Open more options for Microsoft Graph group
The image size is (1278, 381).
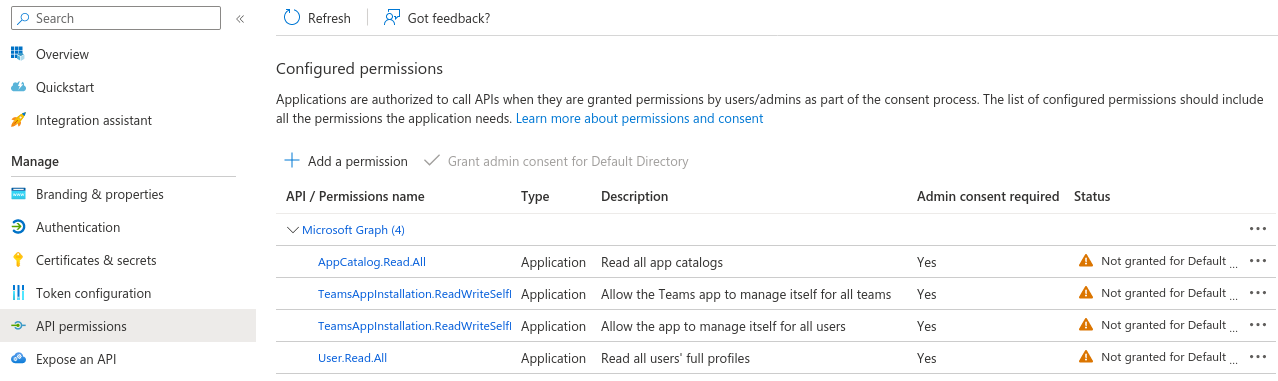point(1258,229)
